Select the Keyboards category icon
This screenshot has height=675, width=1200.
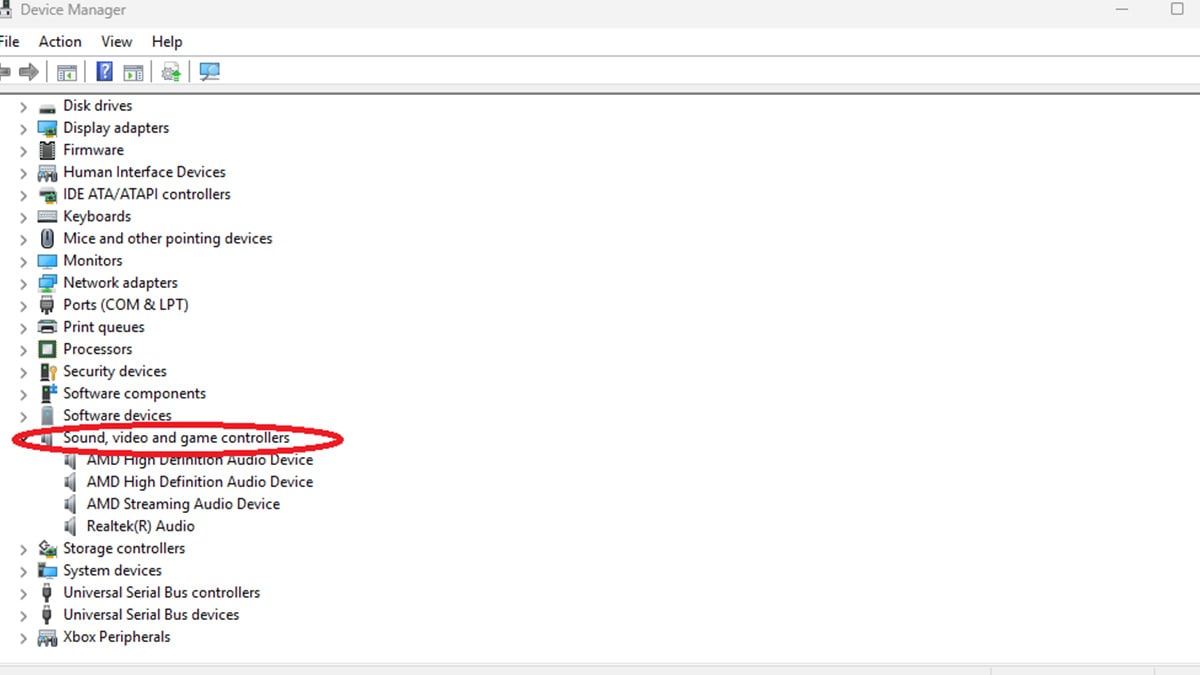coord(47,216)
